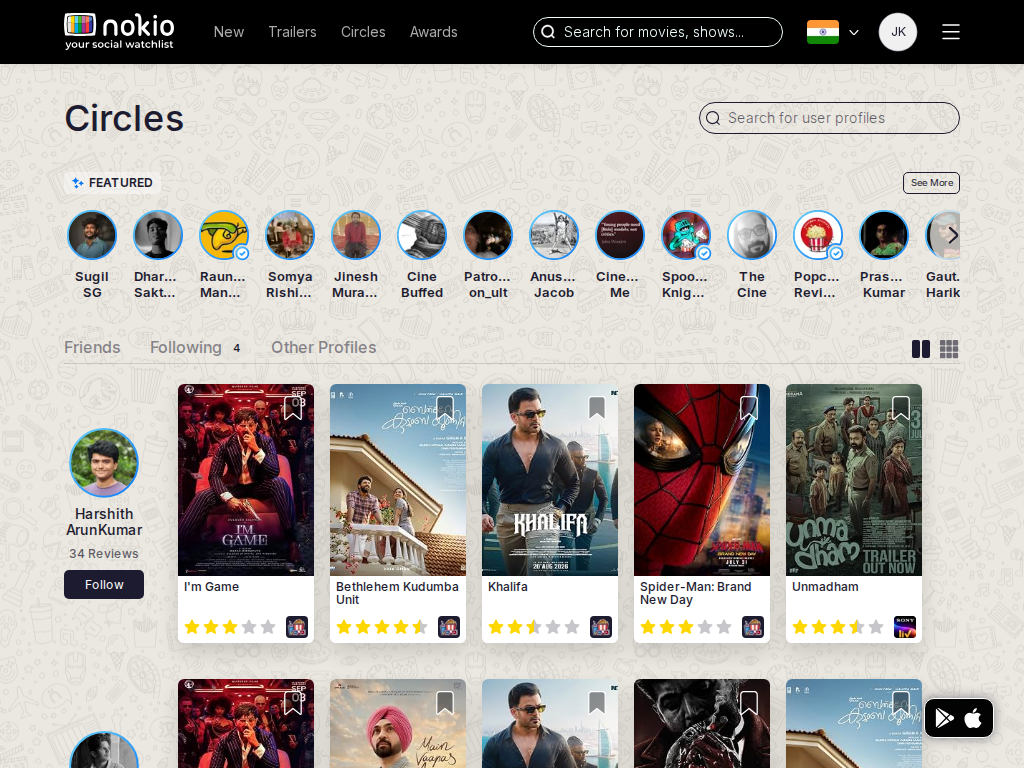The image size is (1024, 768).
Task: Open the Spider-Man poster image
Action: 701,480
